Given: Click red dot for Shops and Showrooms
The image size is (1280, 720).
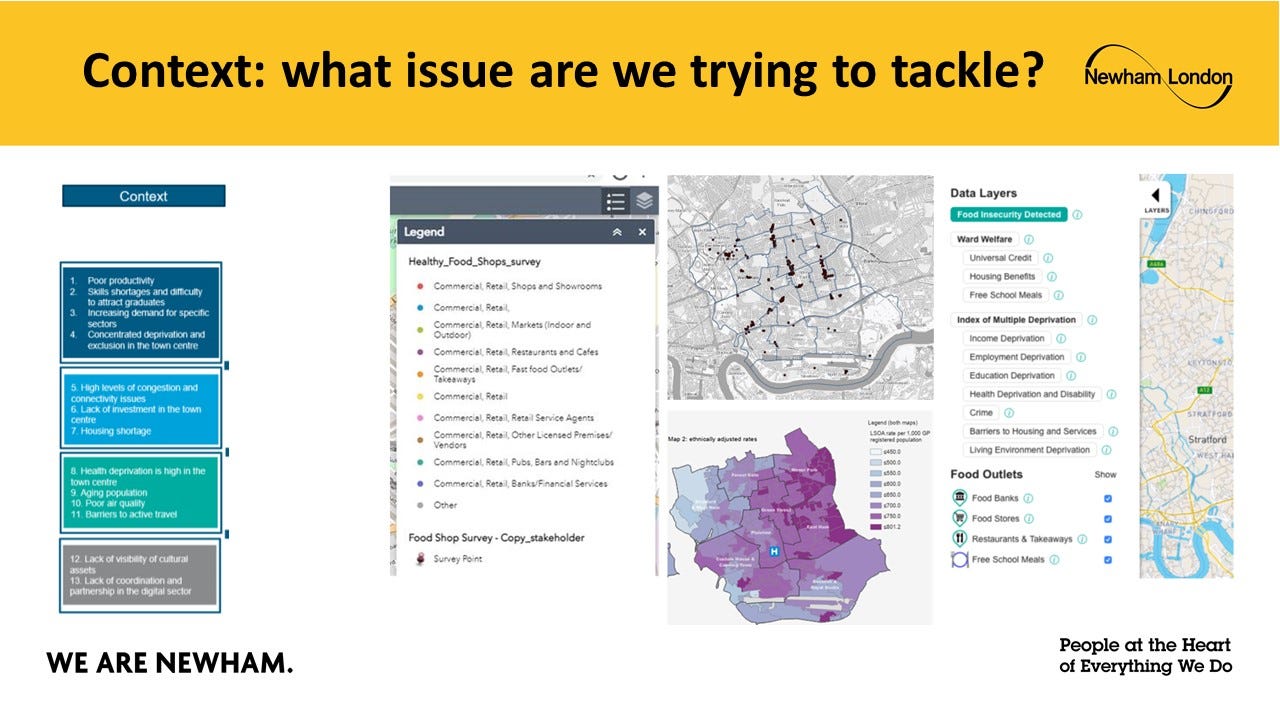Looking at the screenshot, I should coord(419,286).
